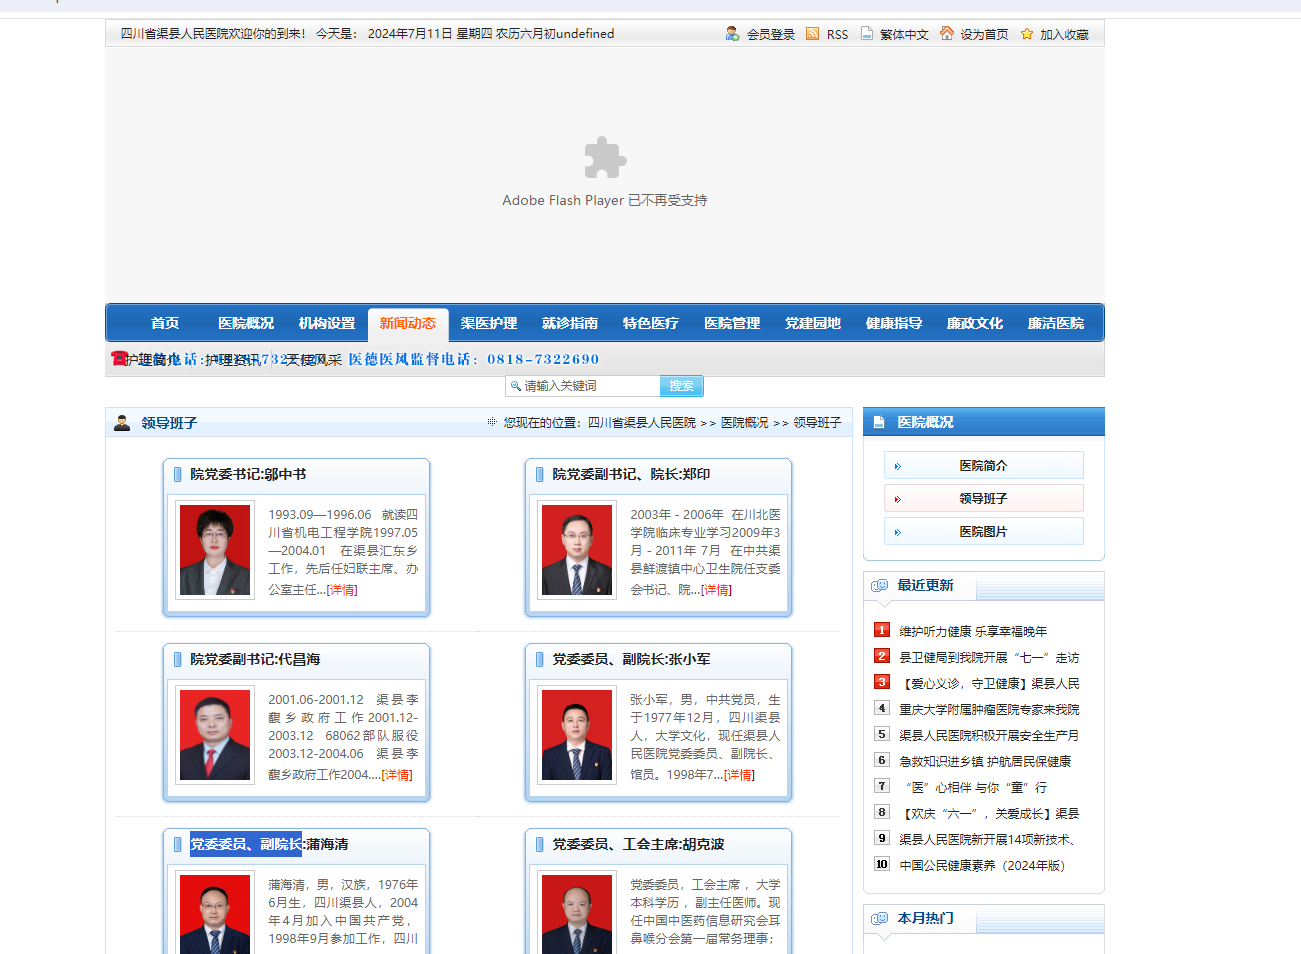The image size is (1301, 954).
Task: Open the 渠医护理 navigation tab
Action: tap(489, 323)
